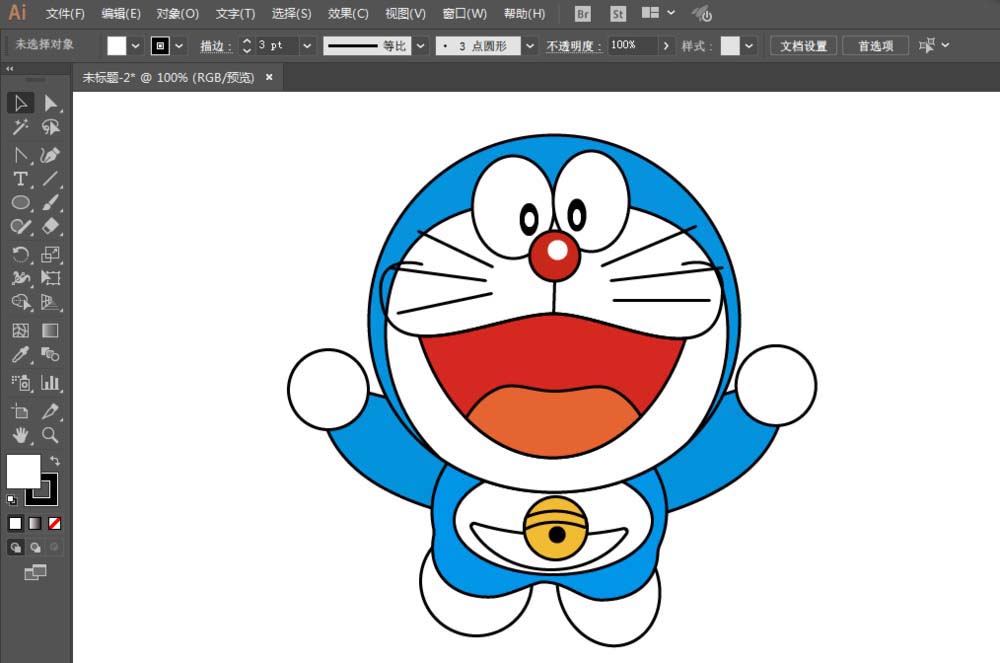The width and height of the screenshot is (1000, 663).
Task: Open the 窗口(W) menu
Action: point(464,13)
